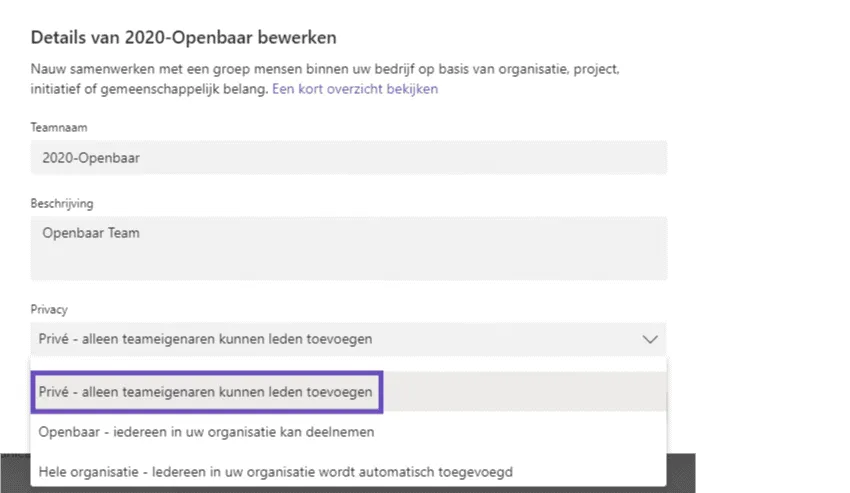This screenshot has width=850, height=493.
Task: Choose 'Openbaar - iedereen kan deelnemen' option
Action: coord(206,431)
